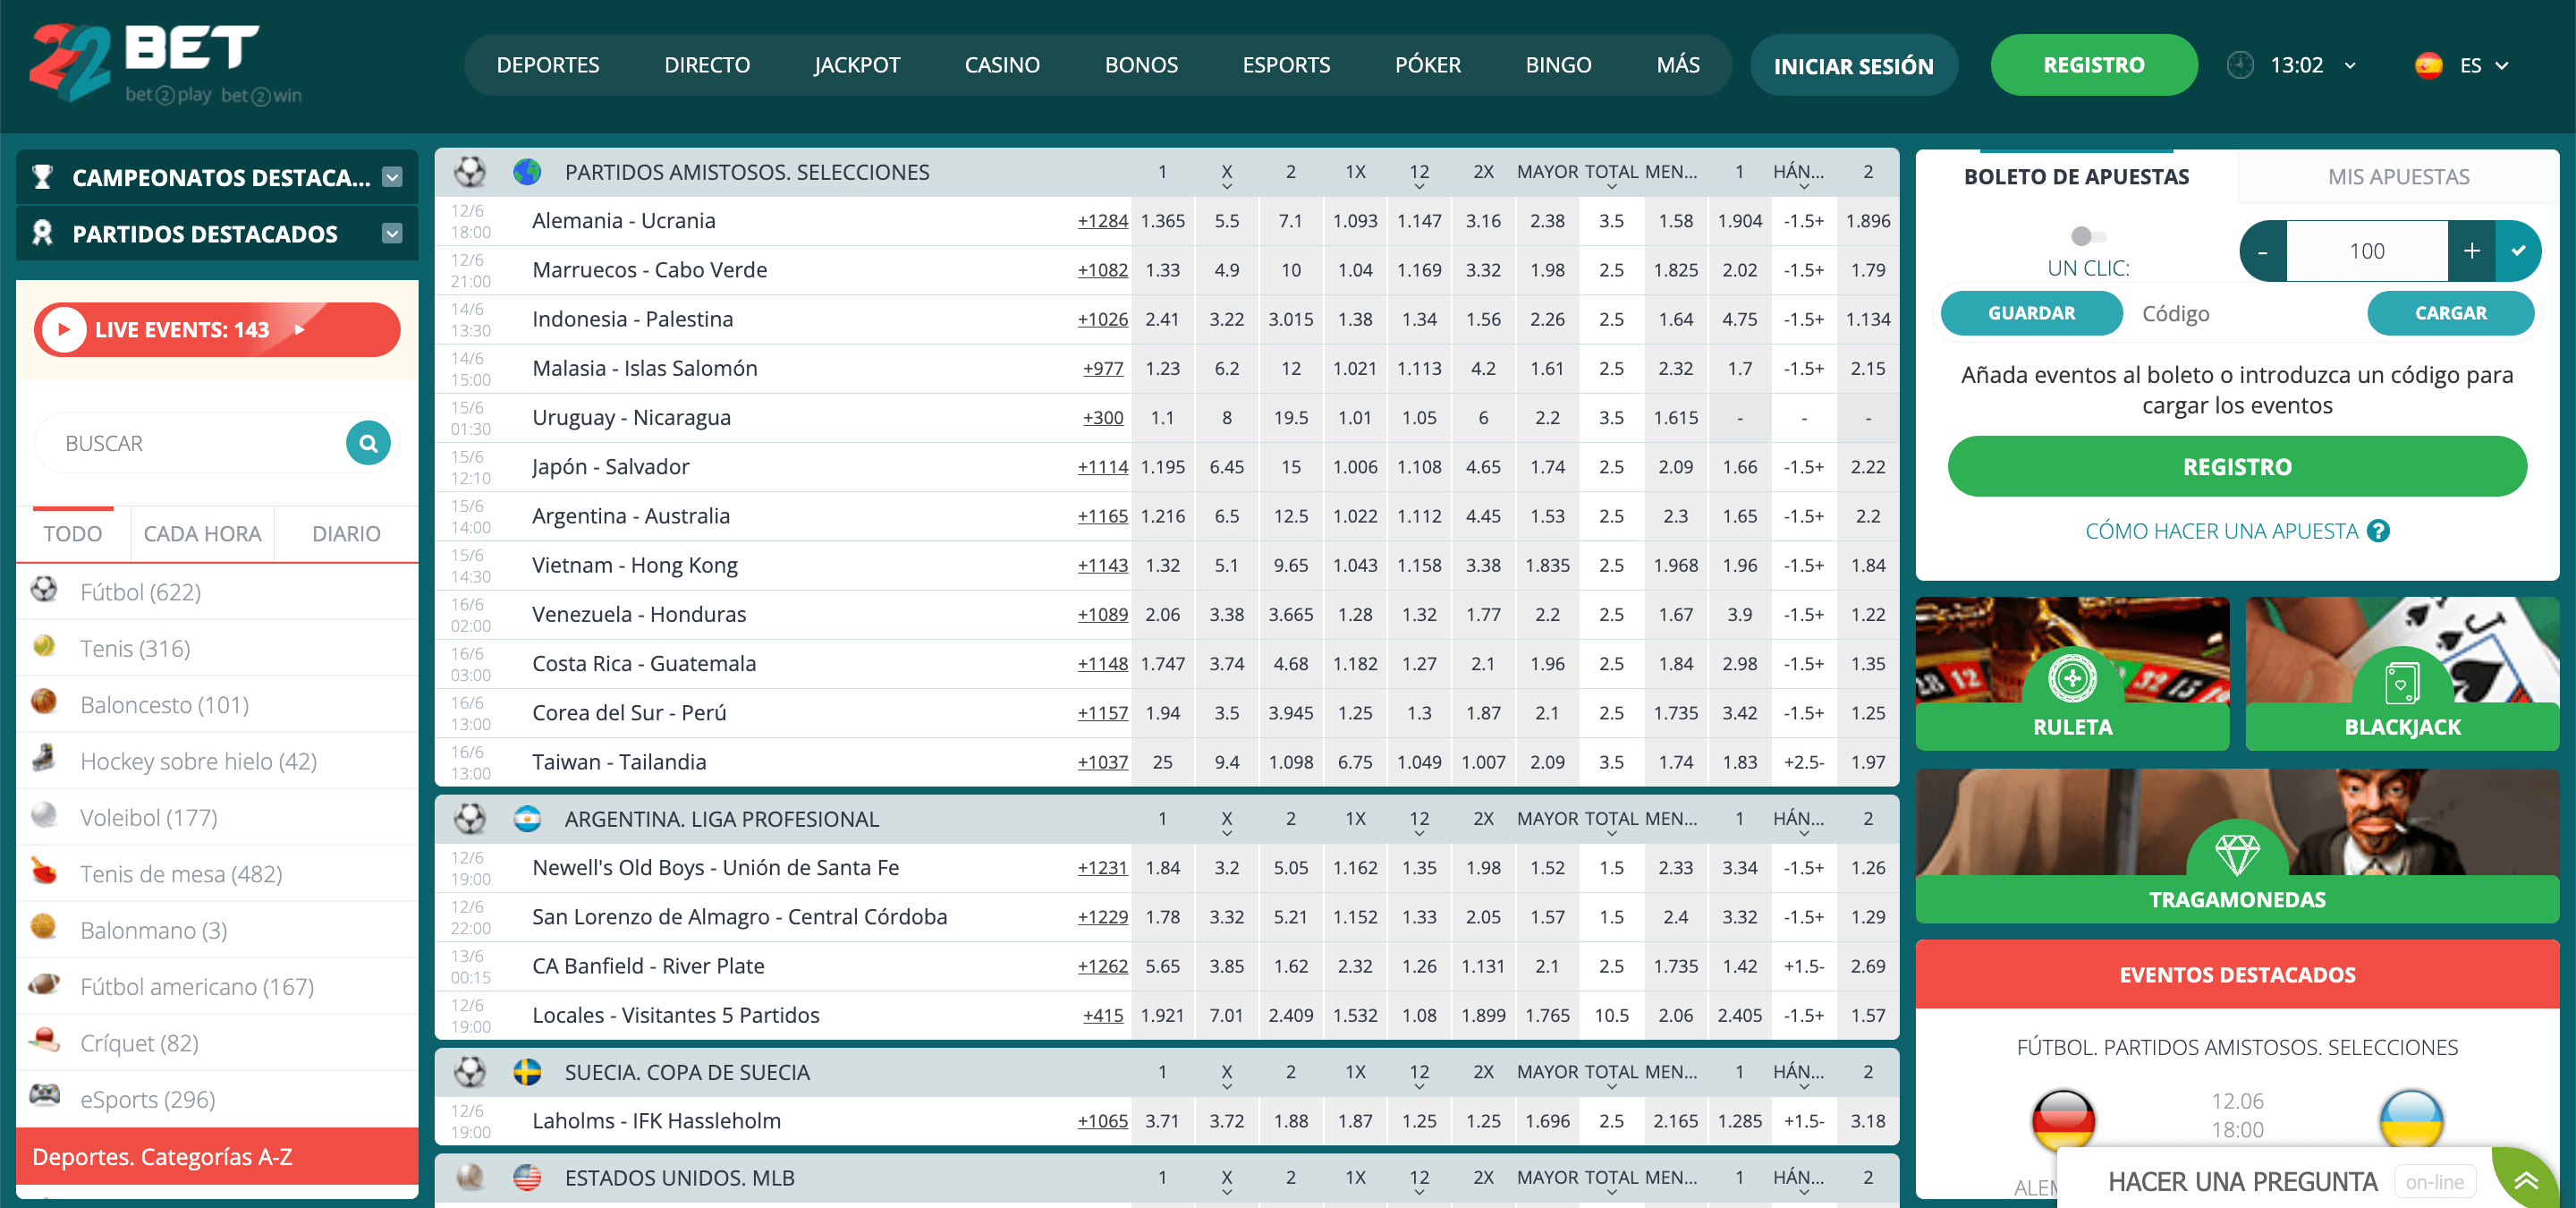Click the Argentina flag in Liga Profesional header

[527, 819]
